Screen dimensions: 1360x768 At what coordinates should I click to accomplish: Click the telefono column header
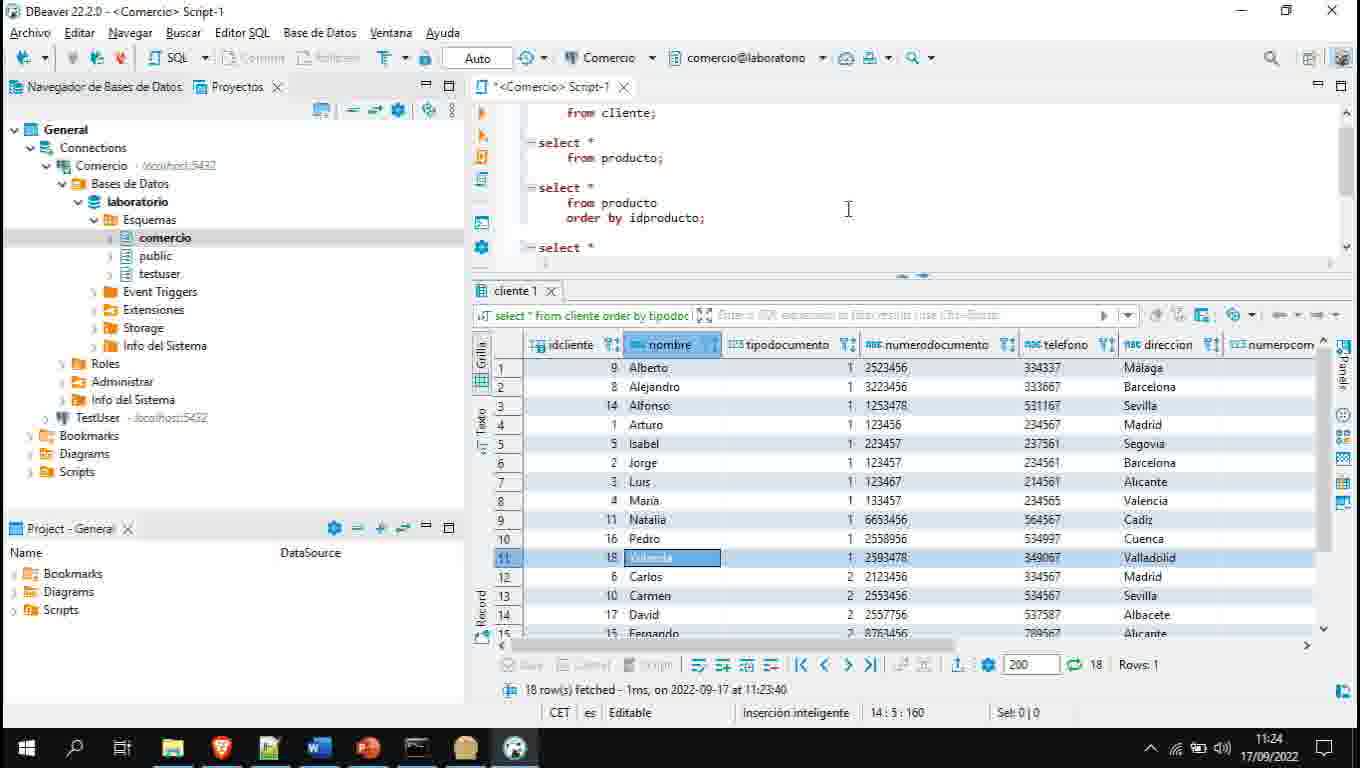[x=1066, y=345]
